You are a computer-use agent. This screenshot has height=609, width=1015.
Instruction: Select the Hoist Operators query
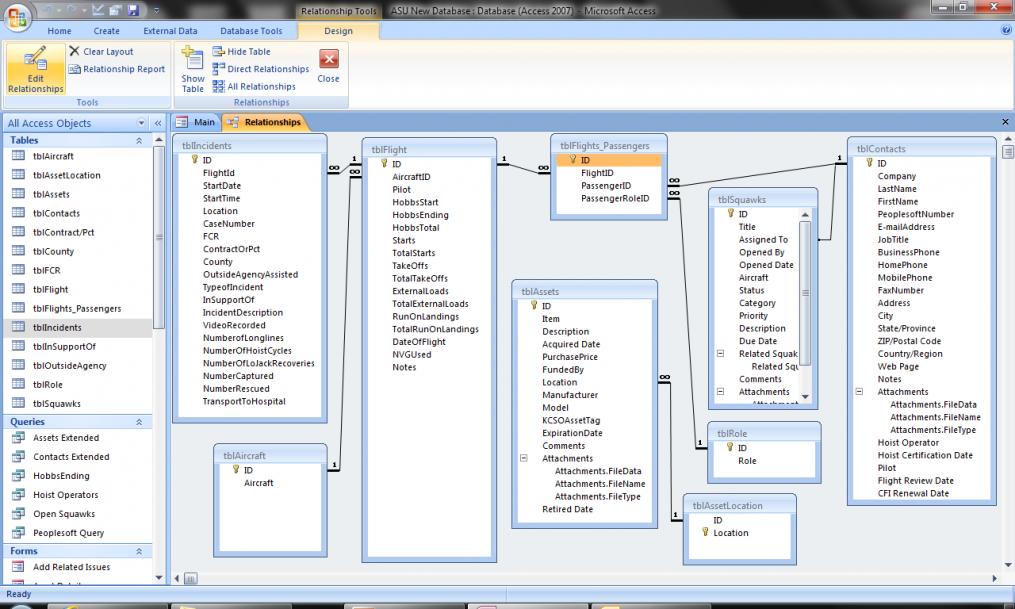click(65, 495)
